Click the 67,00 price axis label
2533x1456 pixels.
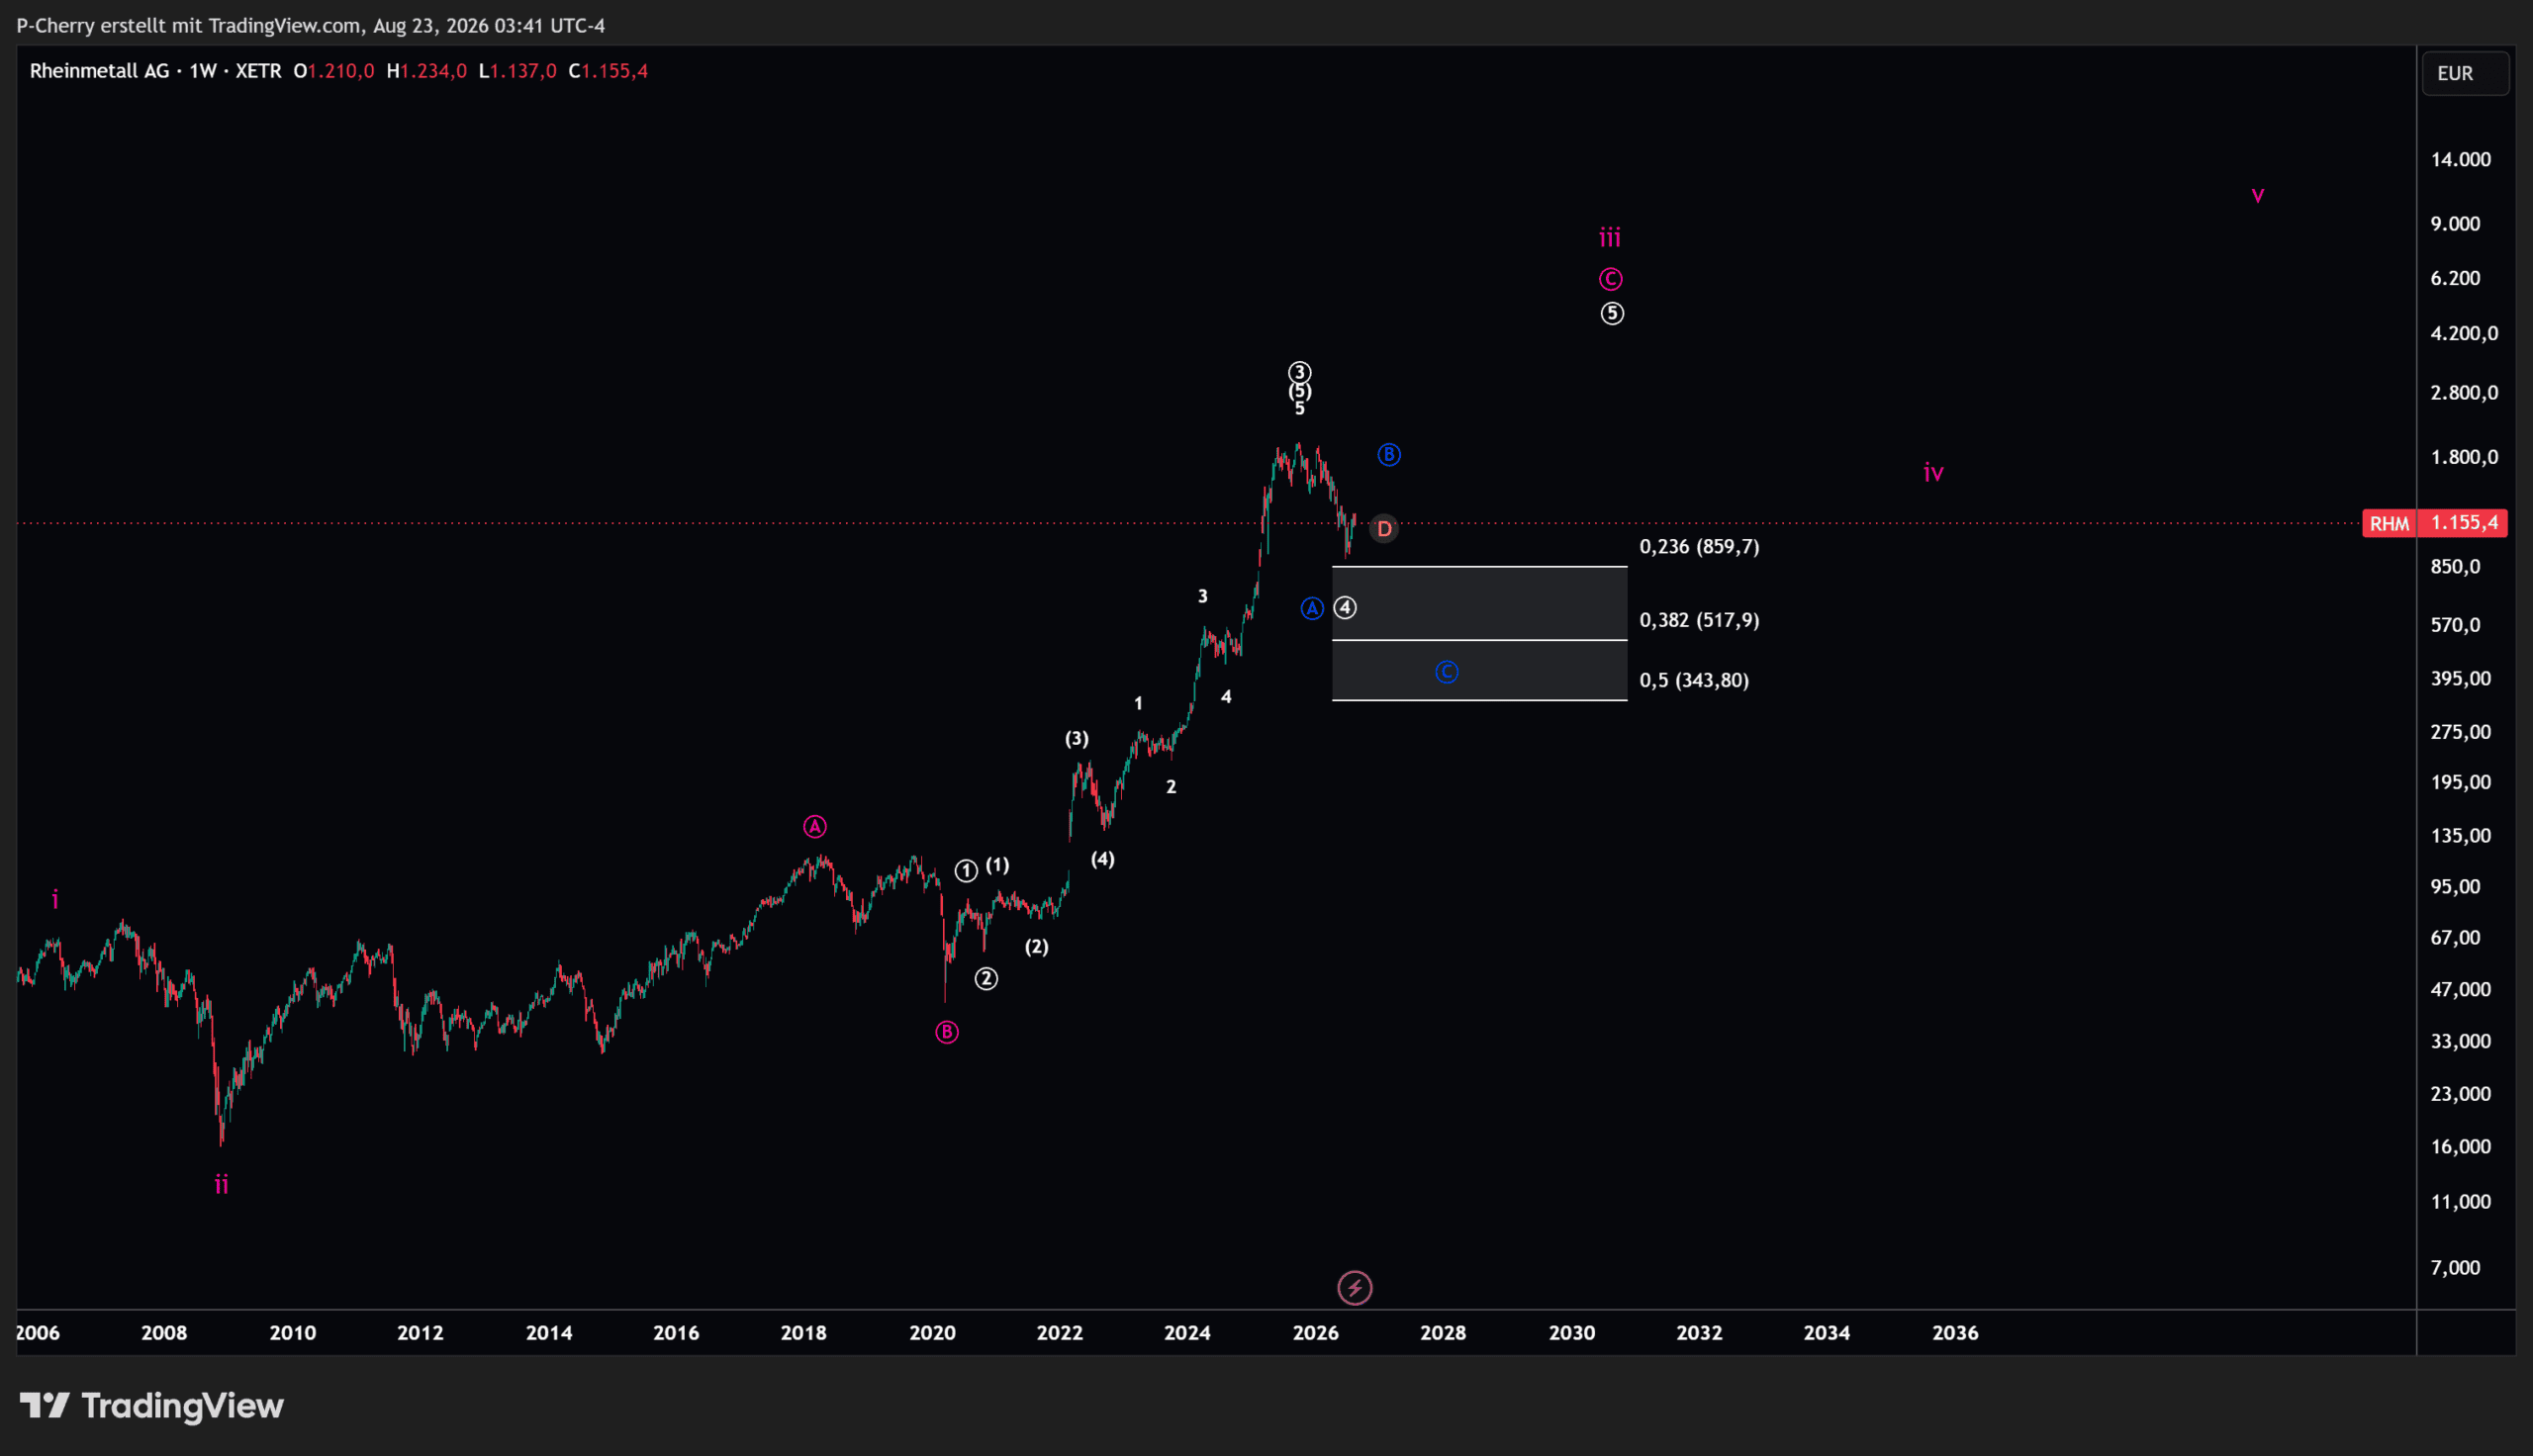tap(2456, 937)
